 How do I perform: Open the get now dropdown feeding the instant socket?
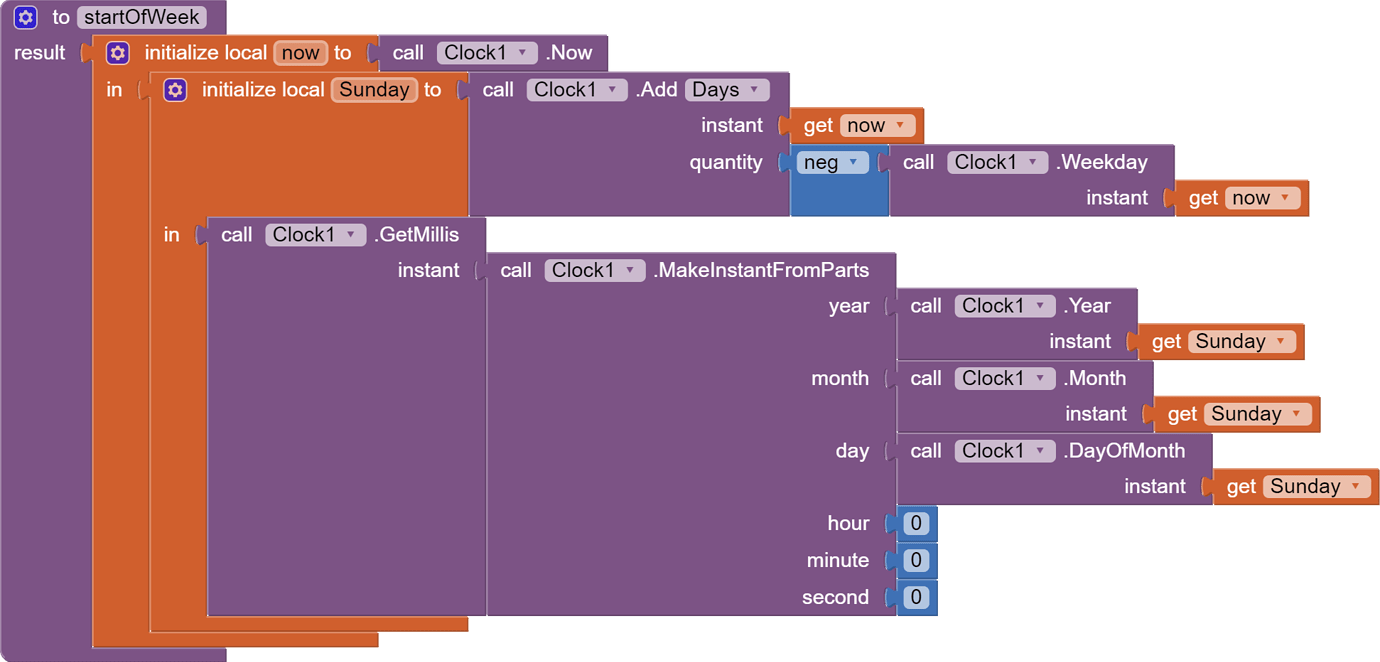coord(879,124)
